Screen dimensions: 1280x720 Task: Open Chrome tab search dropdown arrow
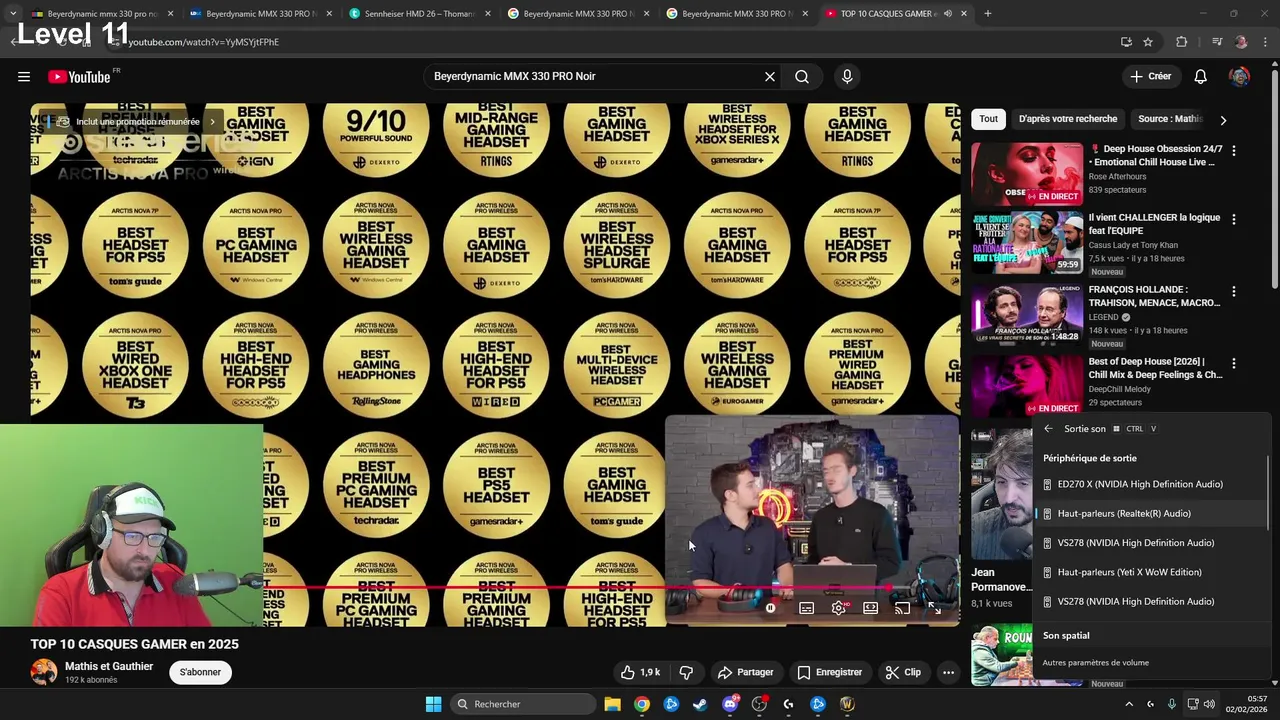[13, 14]
